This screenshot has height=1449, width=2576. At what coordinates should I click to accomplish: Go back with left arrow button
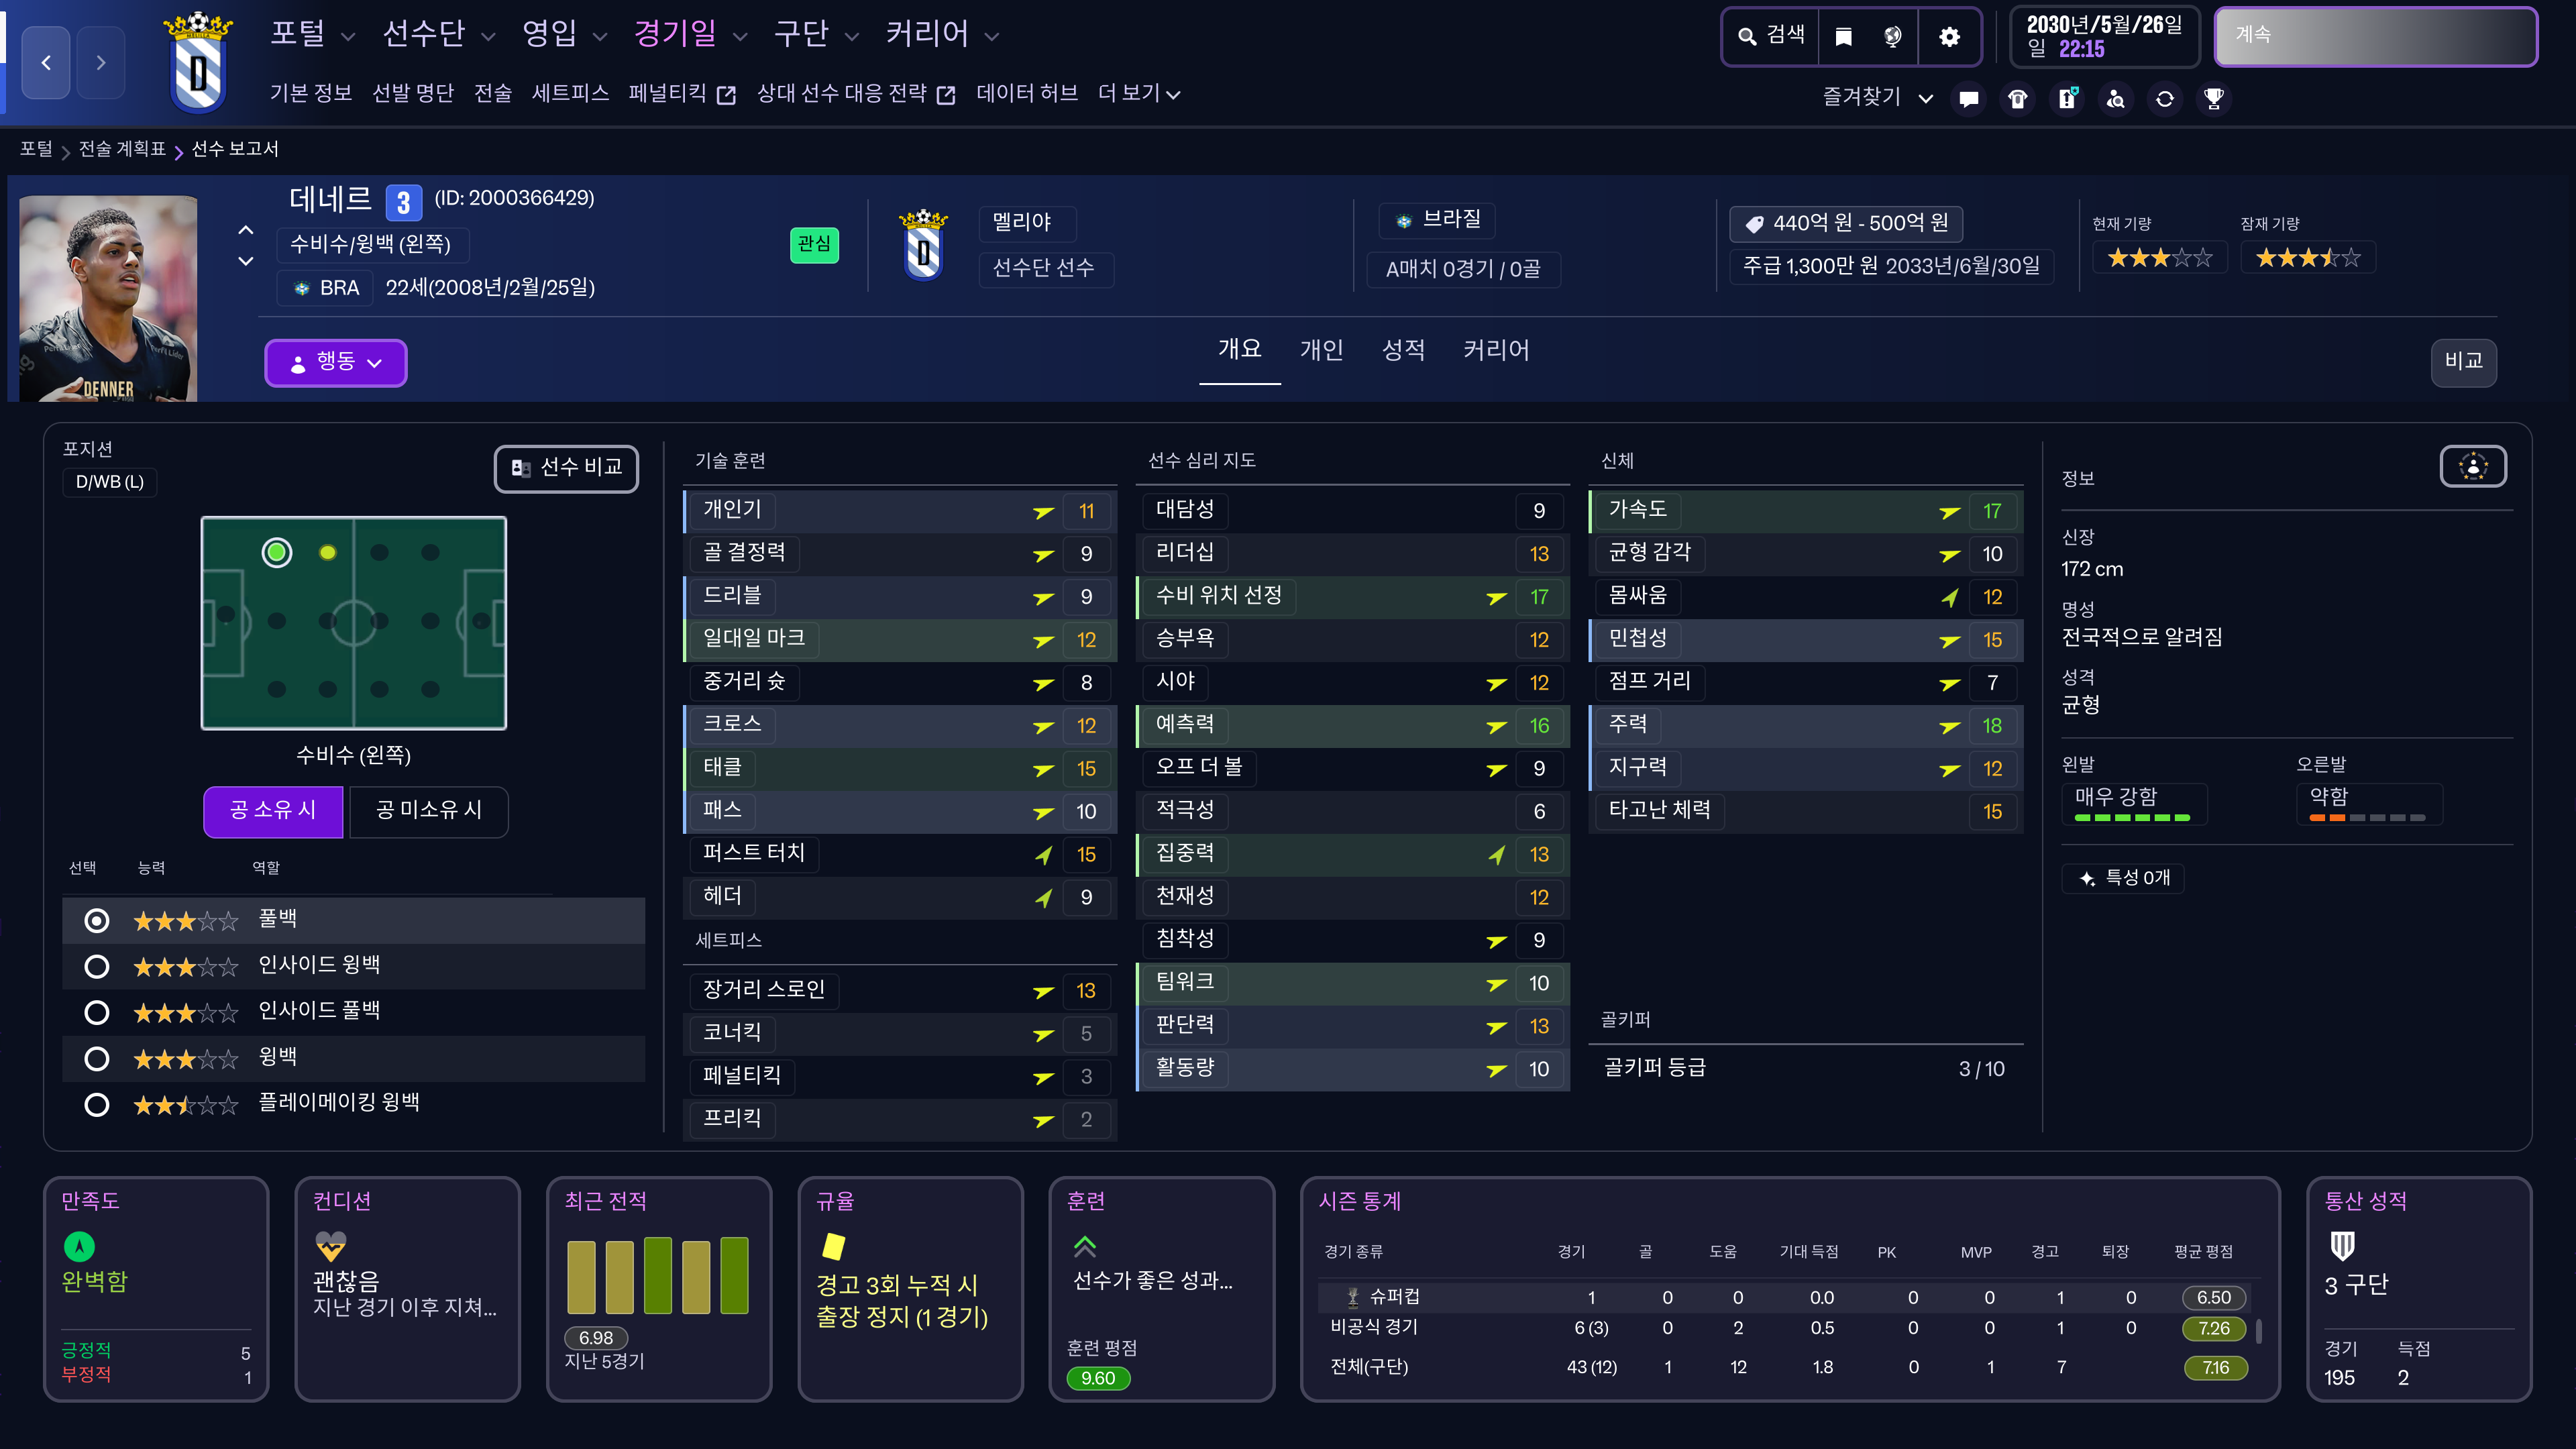tap(46, 63)
